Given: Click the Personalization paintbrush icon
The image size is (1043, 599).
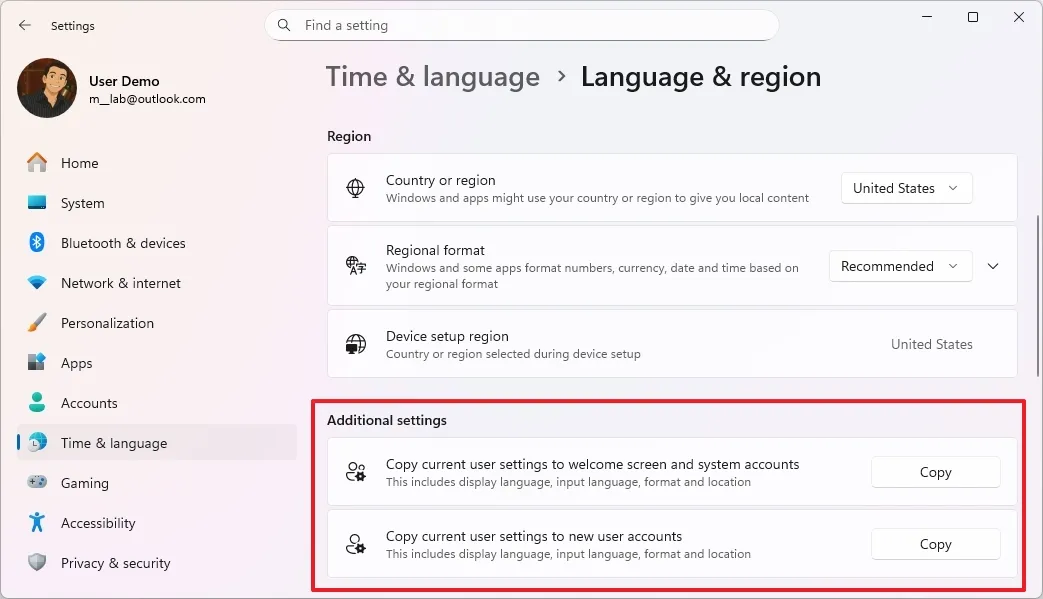Looking at the screenshot, I should 37,323.
